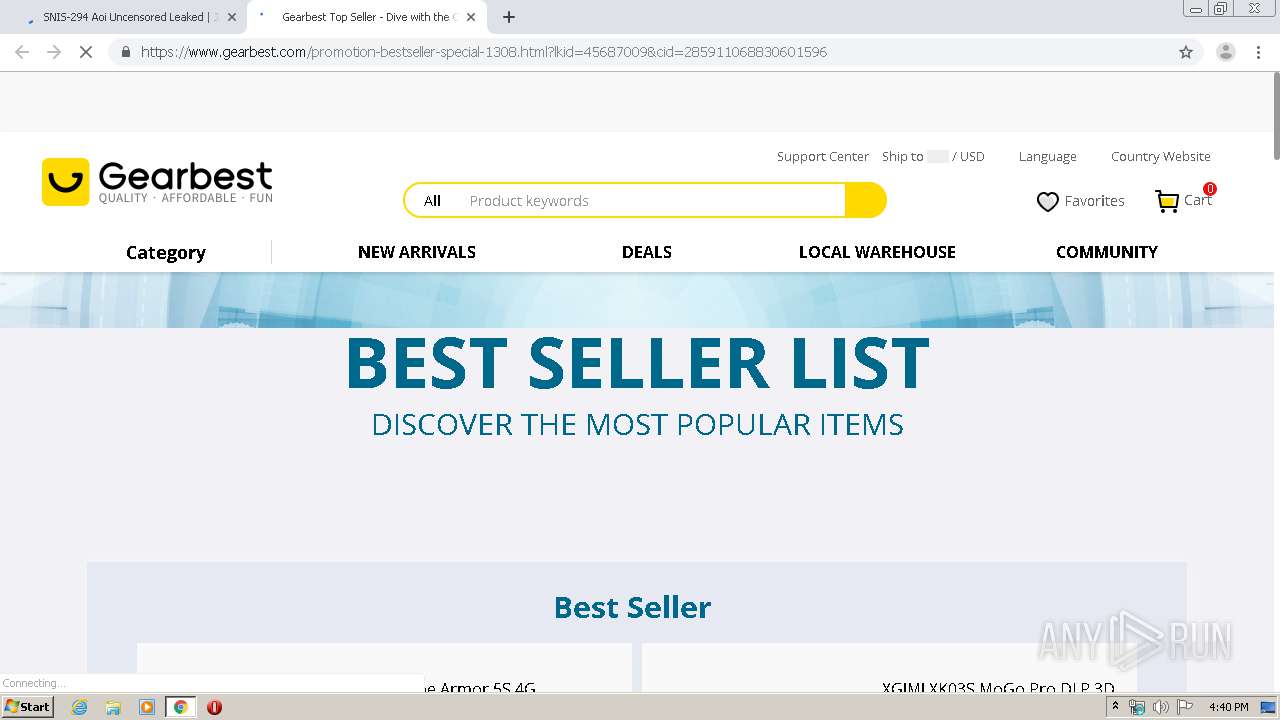Click the Action Center flag icon

[1185, 707]
